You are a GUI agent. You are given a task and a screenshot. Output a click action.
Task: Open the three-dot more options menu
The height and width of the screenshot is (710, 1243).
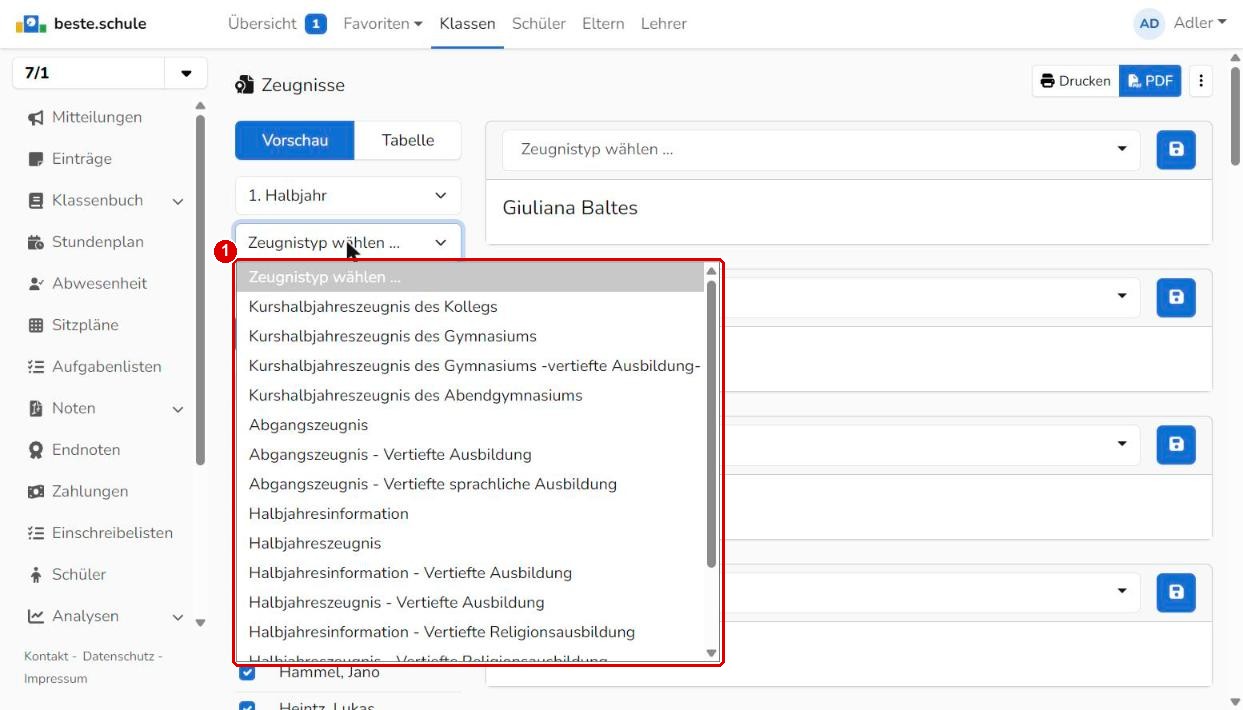point(1201,81)
